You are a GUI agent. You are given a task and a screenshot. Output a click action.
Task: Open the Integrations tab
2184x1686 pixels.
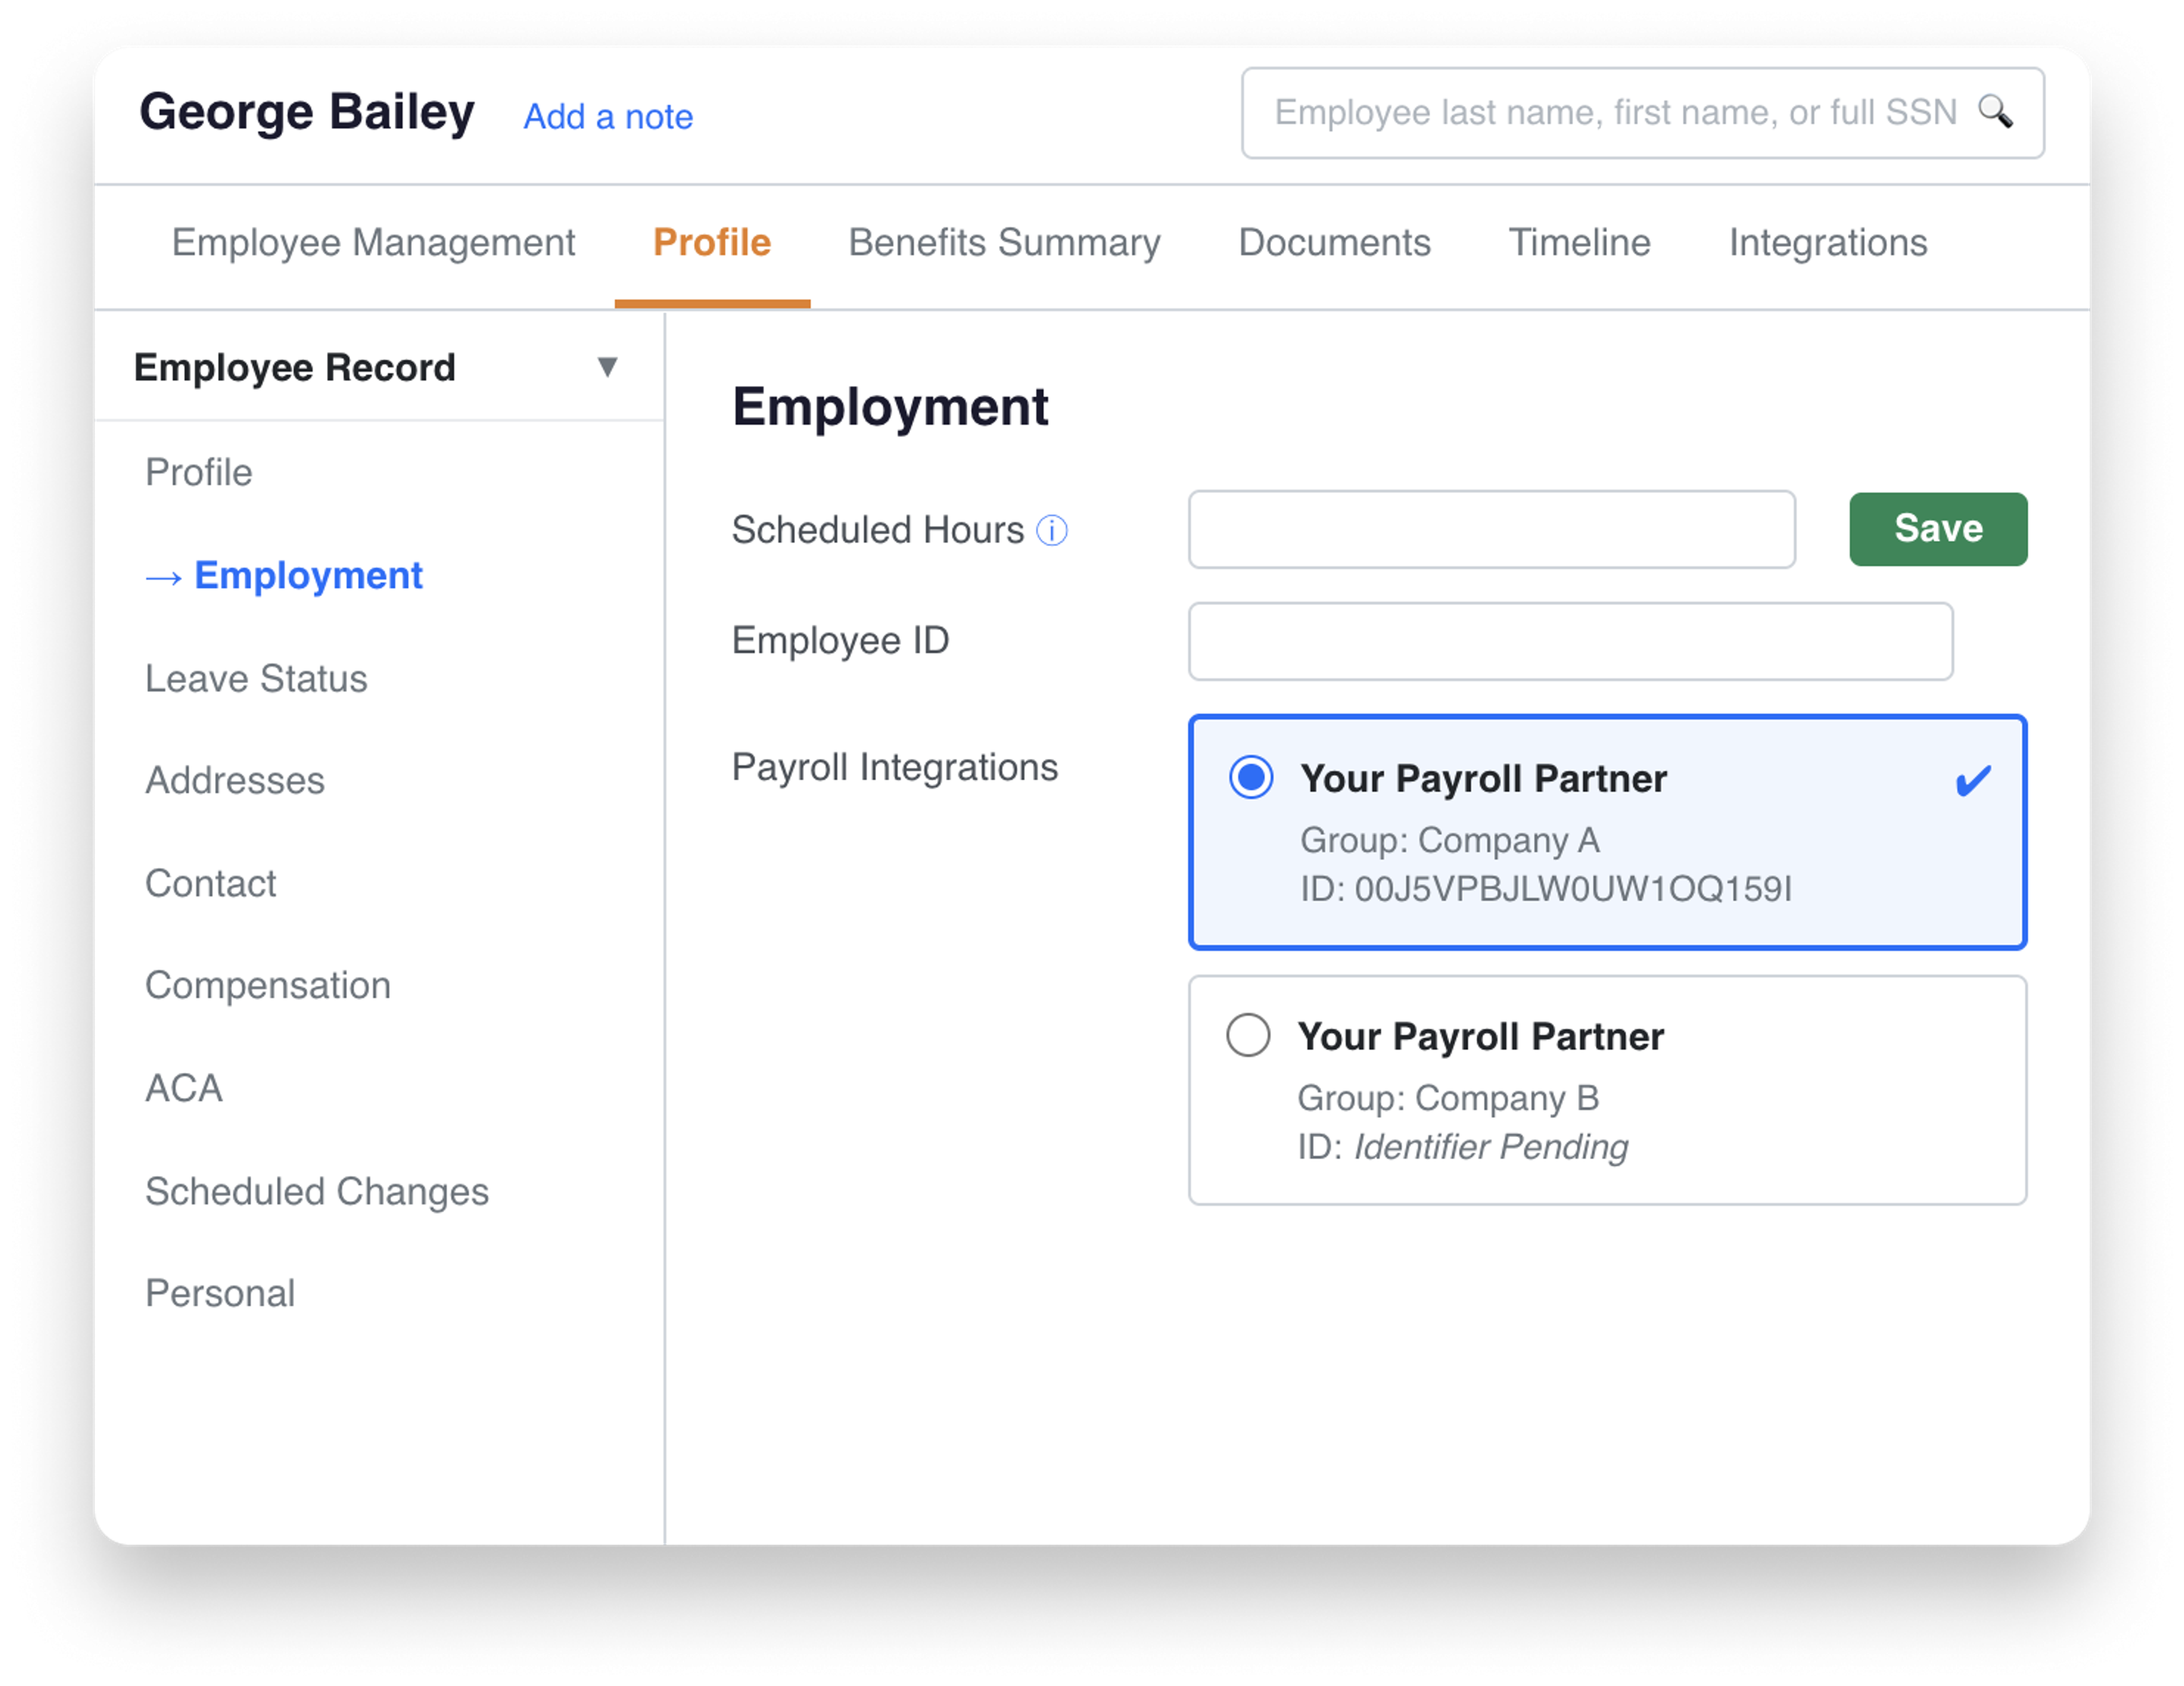tap(1828, 243)
